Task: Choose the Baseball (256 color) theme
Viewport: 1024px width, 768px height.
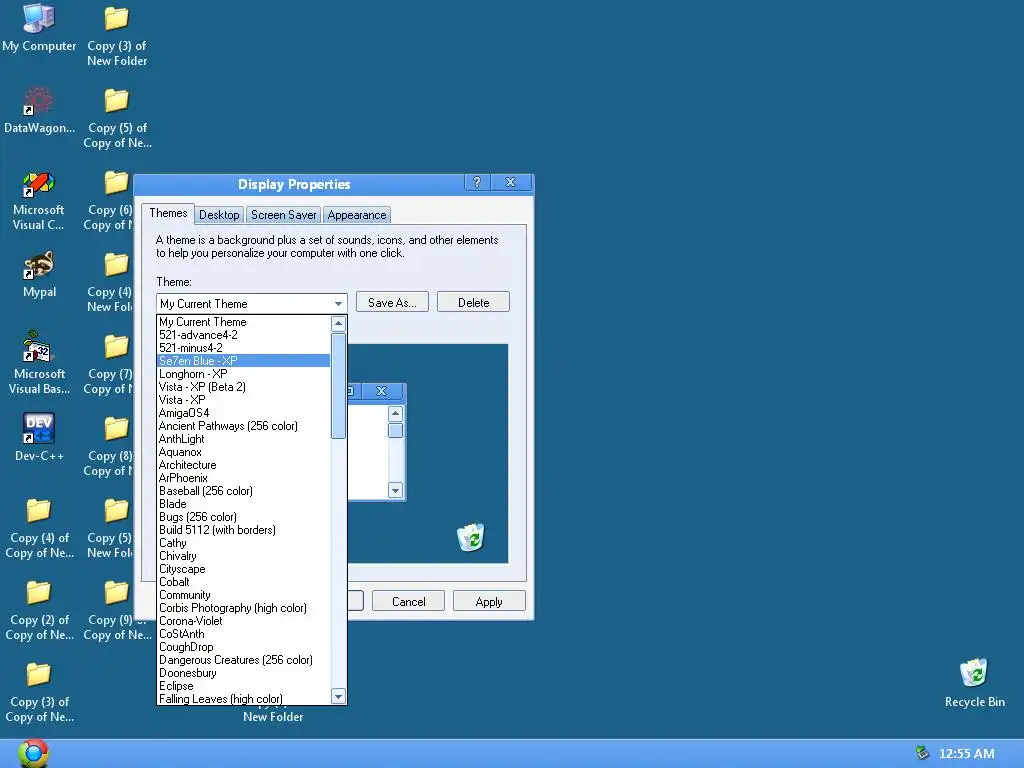Action: (x=244, y=491)
